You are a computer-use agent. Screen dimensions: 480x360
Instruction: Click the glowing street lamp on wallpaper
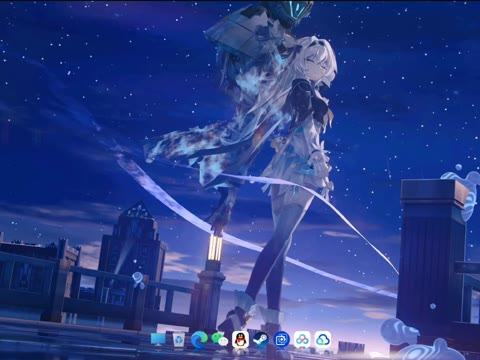216,248
